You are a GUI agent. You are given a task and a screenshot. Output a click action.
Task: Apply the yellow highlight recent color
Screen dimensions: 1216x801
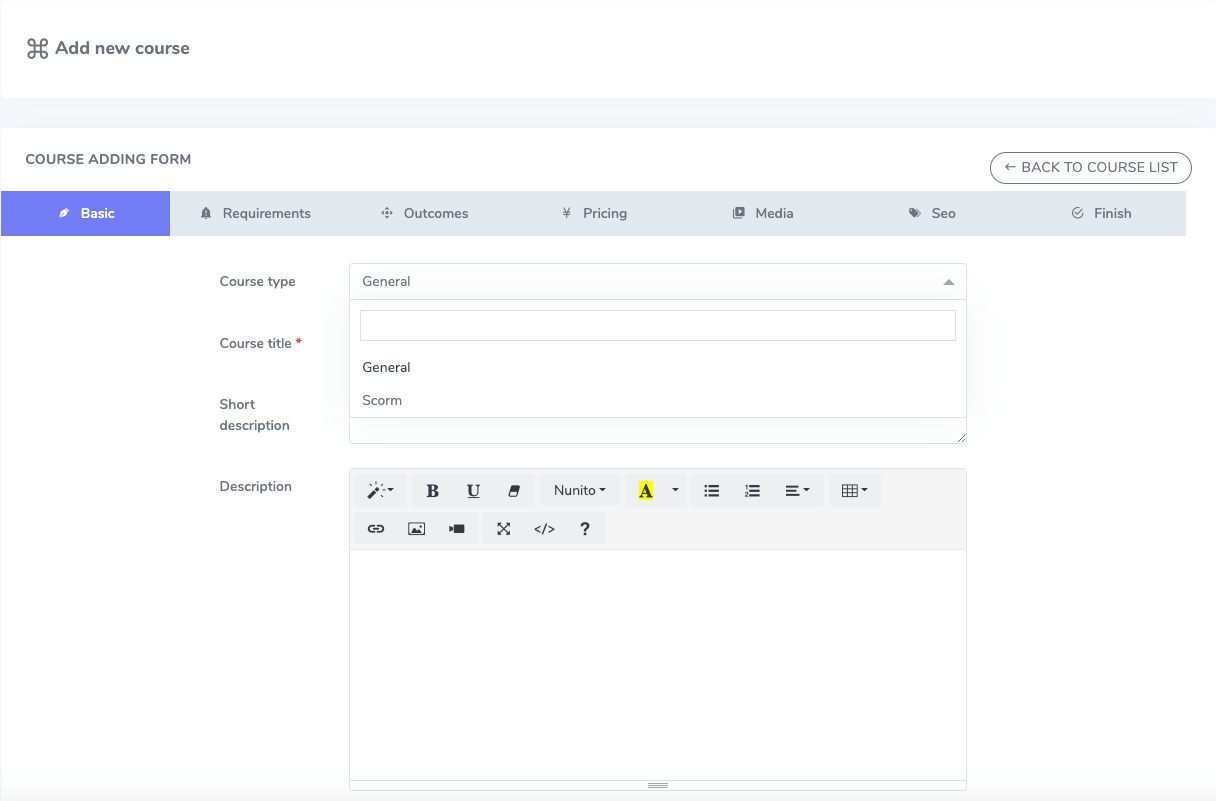[x=646, y=491]
